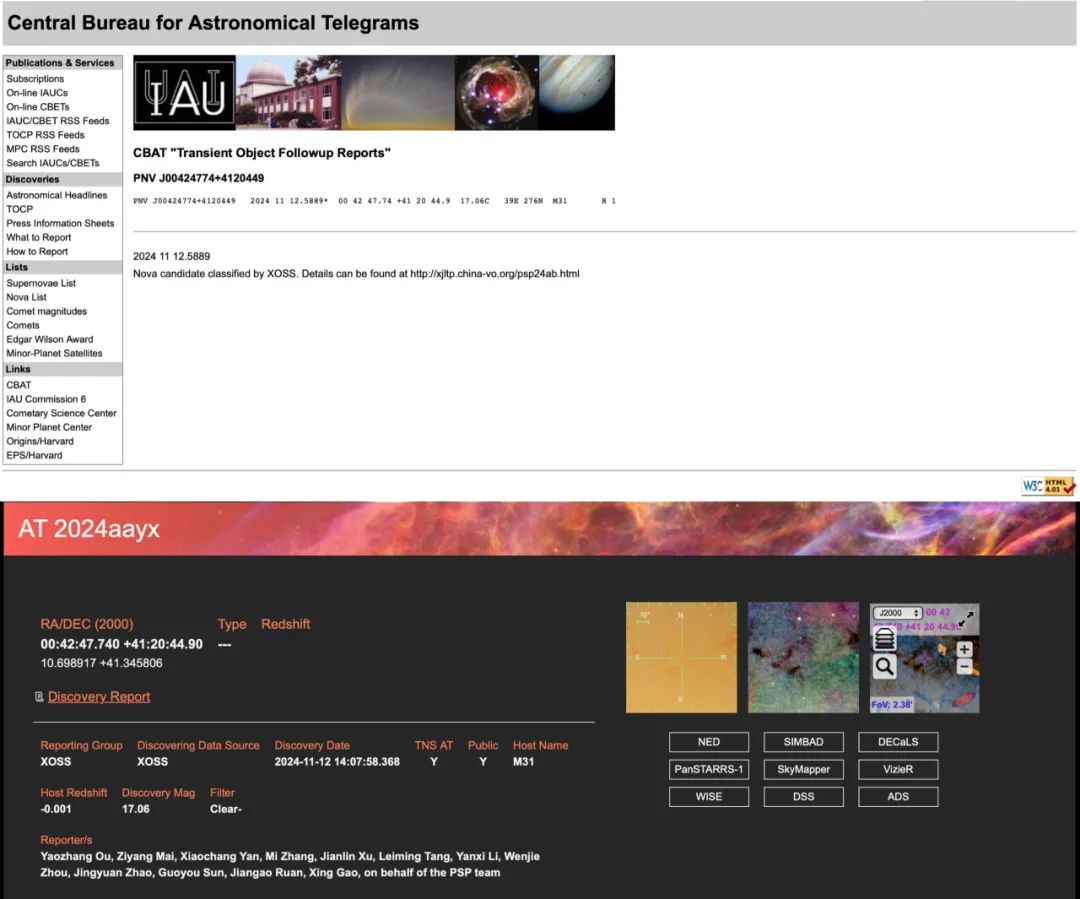Click the NED button
Screen dimensions: 1080x899
[x=709, y=742]
